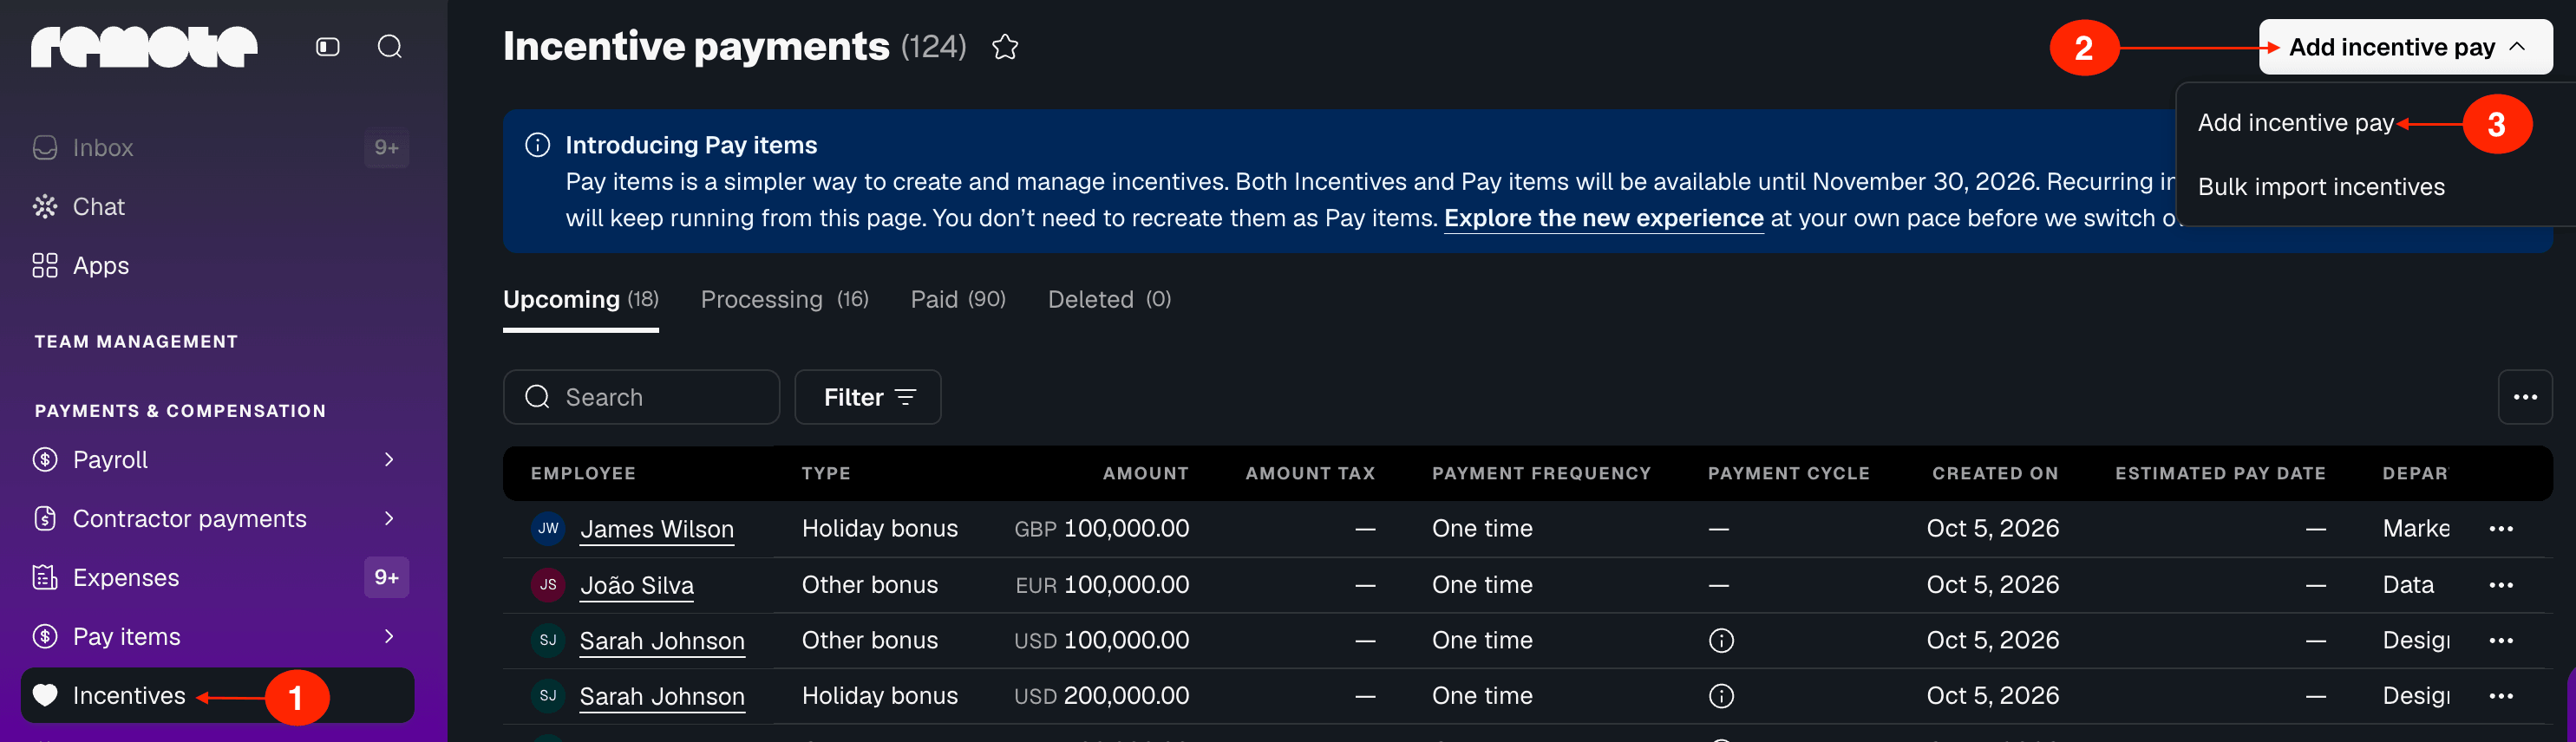Open row actions for João Silva
2576x742 pixels.
(x=2501, y=585)
